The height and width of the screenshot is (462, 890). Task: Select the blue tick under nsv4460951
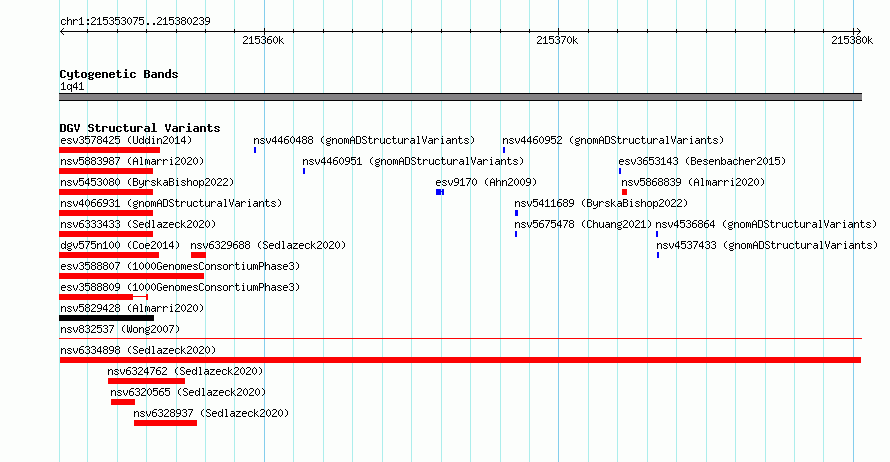(304, 171)
